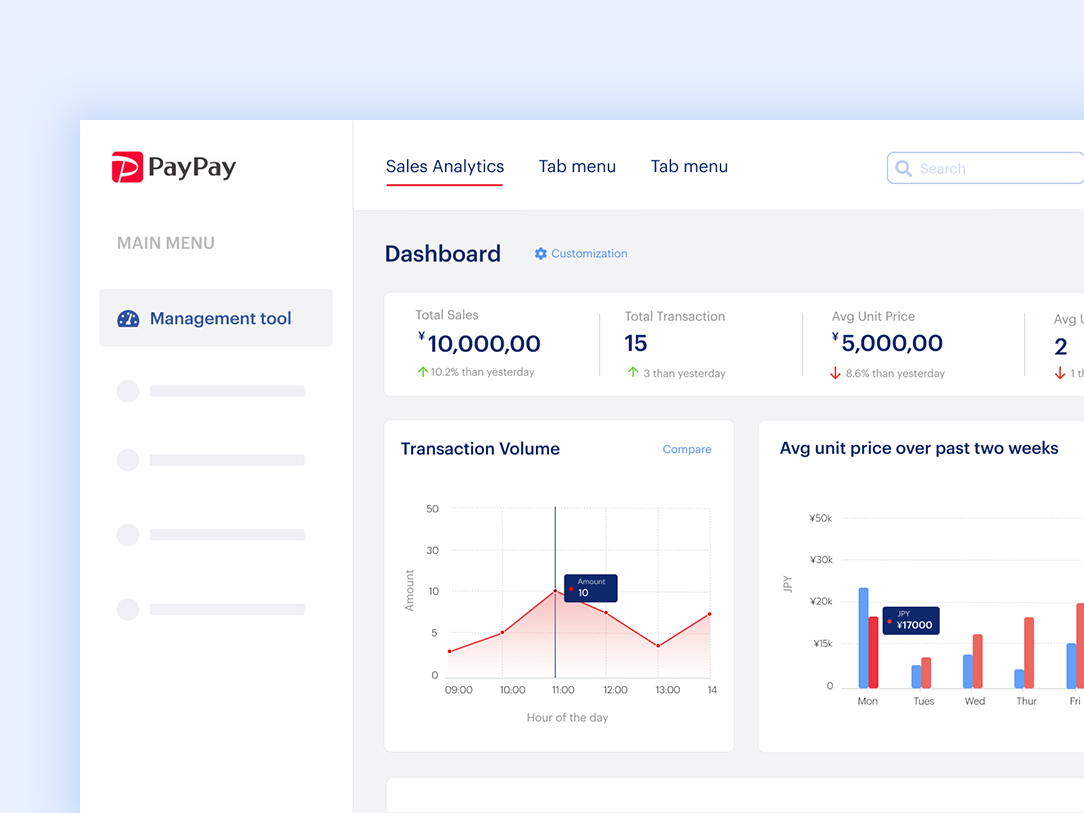This screenshot has height=813, width=1084.
Task: Click the Customization gear icon
Action: 540,253
